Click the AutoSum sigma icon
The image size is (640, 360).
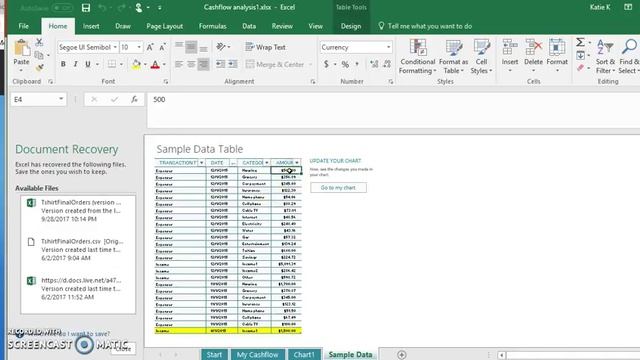pyautogui.click(x=580, y=42)
